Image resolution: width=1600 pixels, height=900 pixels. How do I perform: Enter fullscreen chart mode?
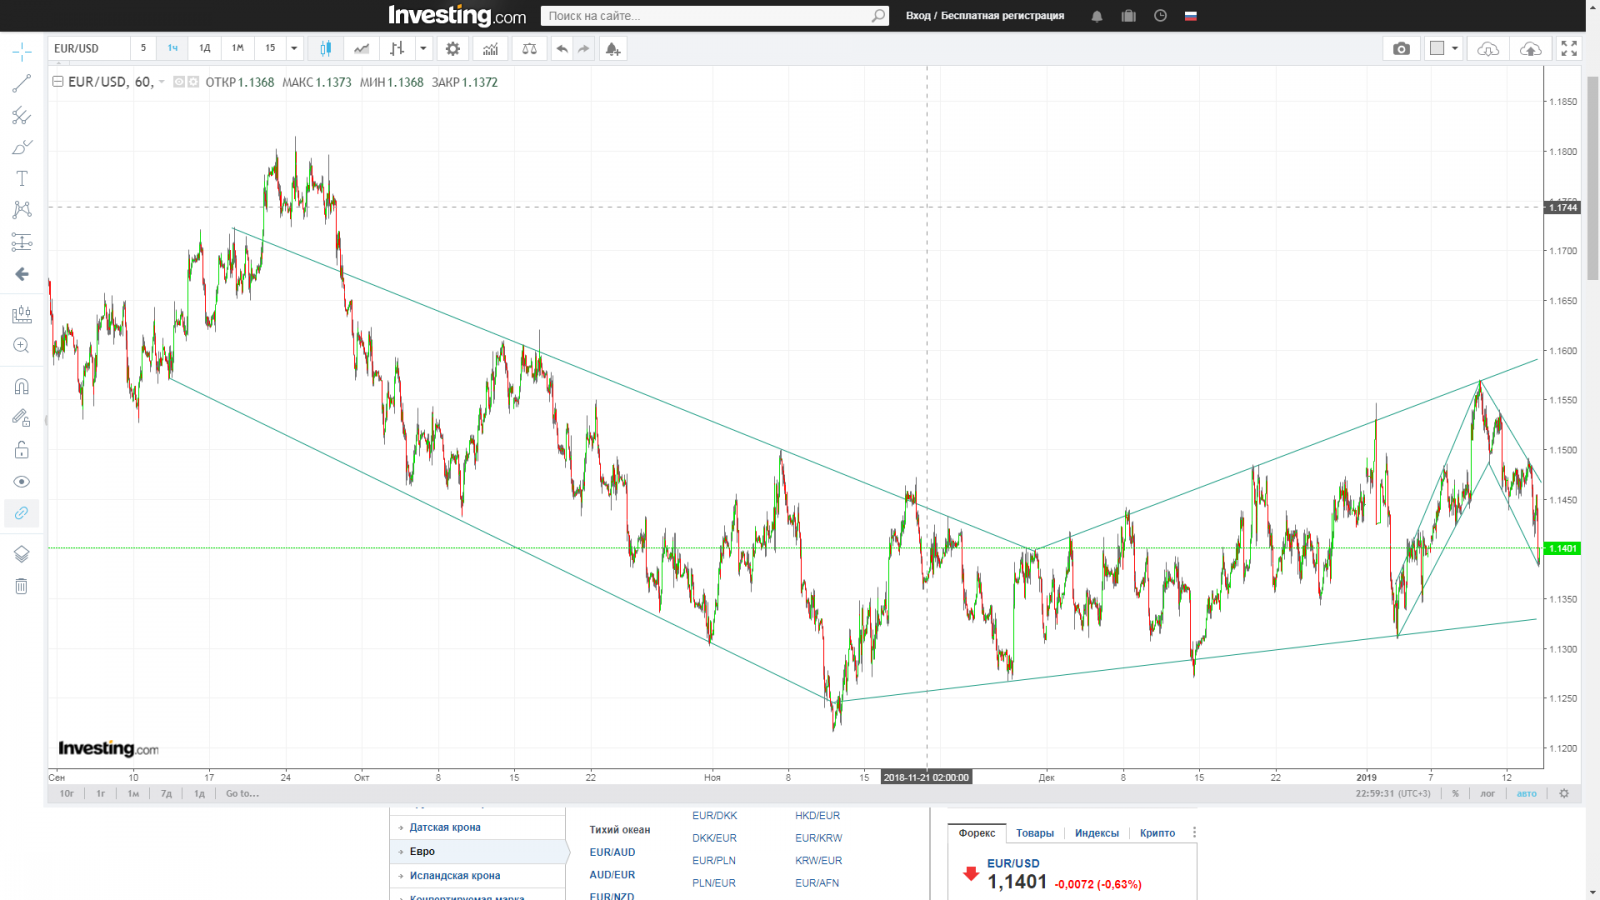pos(1569,49)
